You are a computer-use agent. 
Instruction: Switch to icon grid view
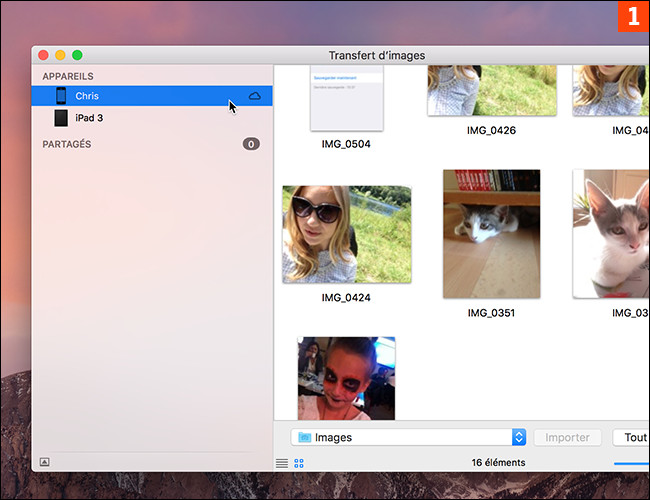[299, 463]
